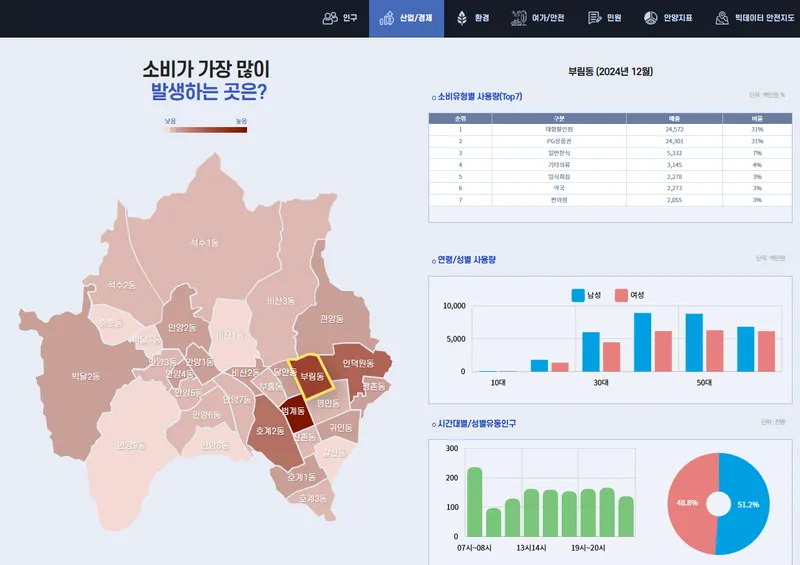This screenshot has width=800, height=565.
Task: Select 범계동 district on the map
Action: click(x=291, y=411)
